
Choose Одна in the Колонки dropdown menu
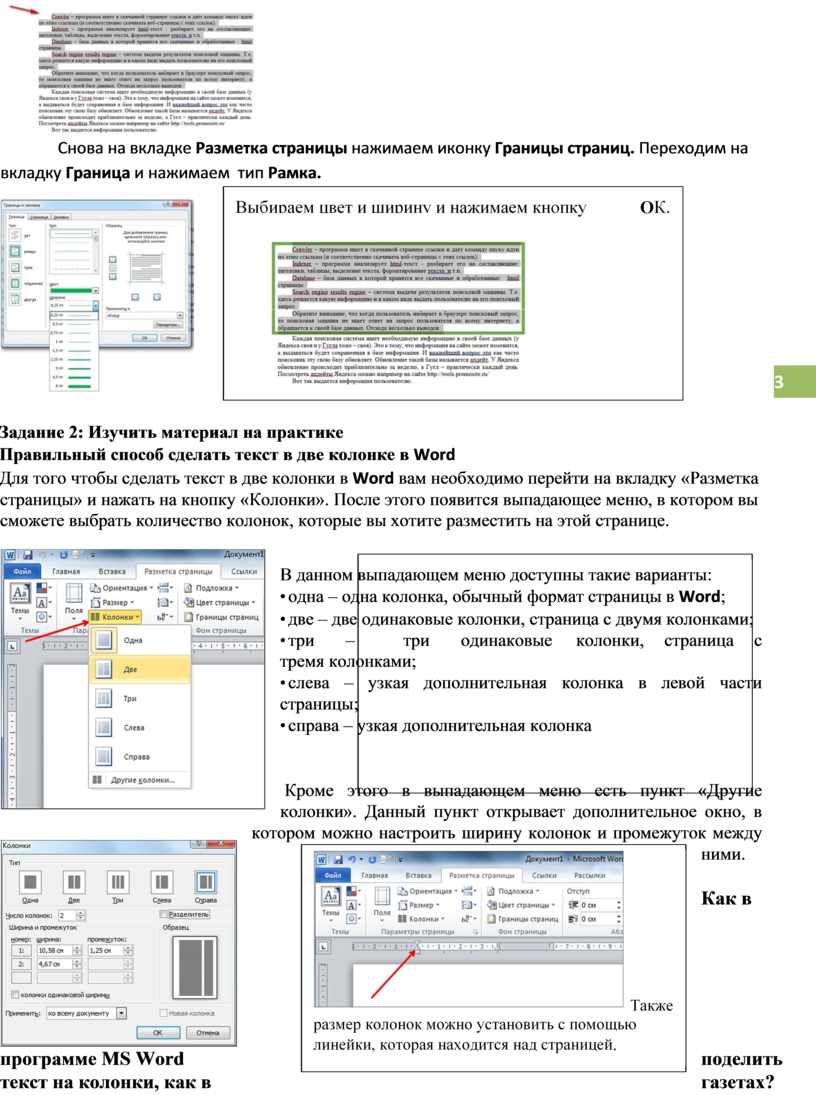140,640
